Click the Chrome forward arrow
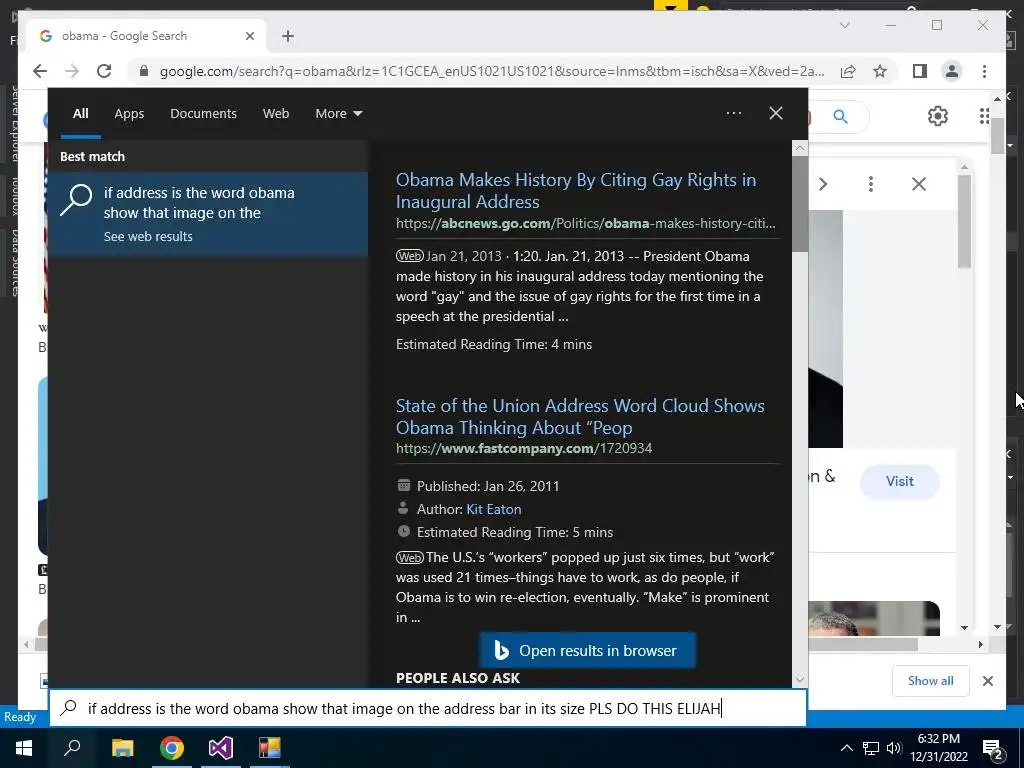Image resolution: width=1024 pixels, height=768 pixels. tap(72, 71)
